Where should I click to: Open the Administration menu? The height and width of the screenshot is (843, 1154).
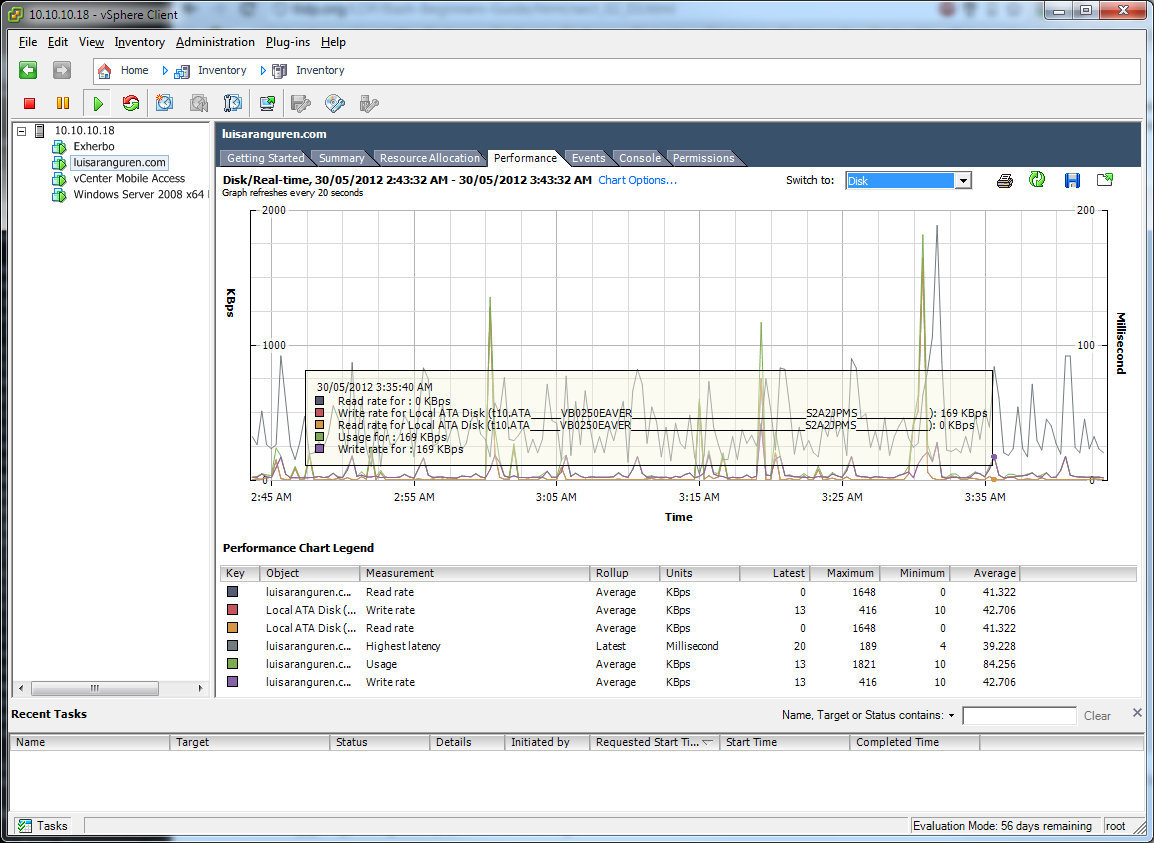click(215, 42)
